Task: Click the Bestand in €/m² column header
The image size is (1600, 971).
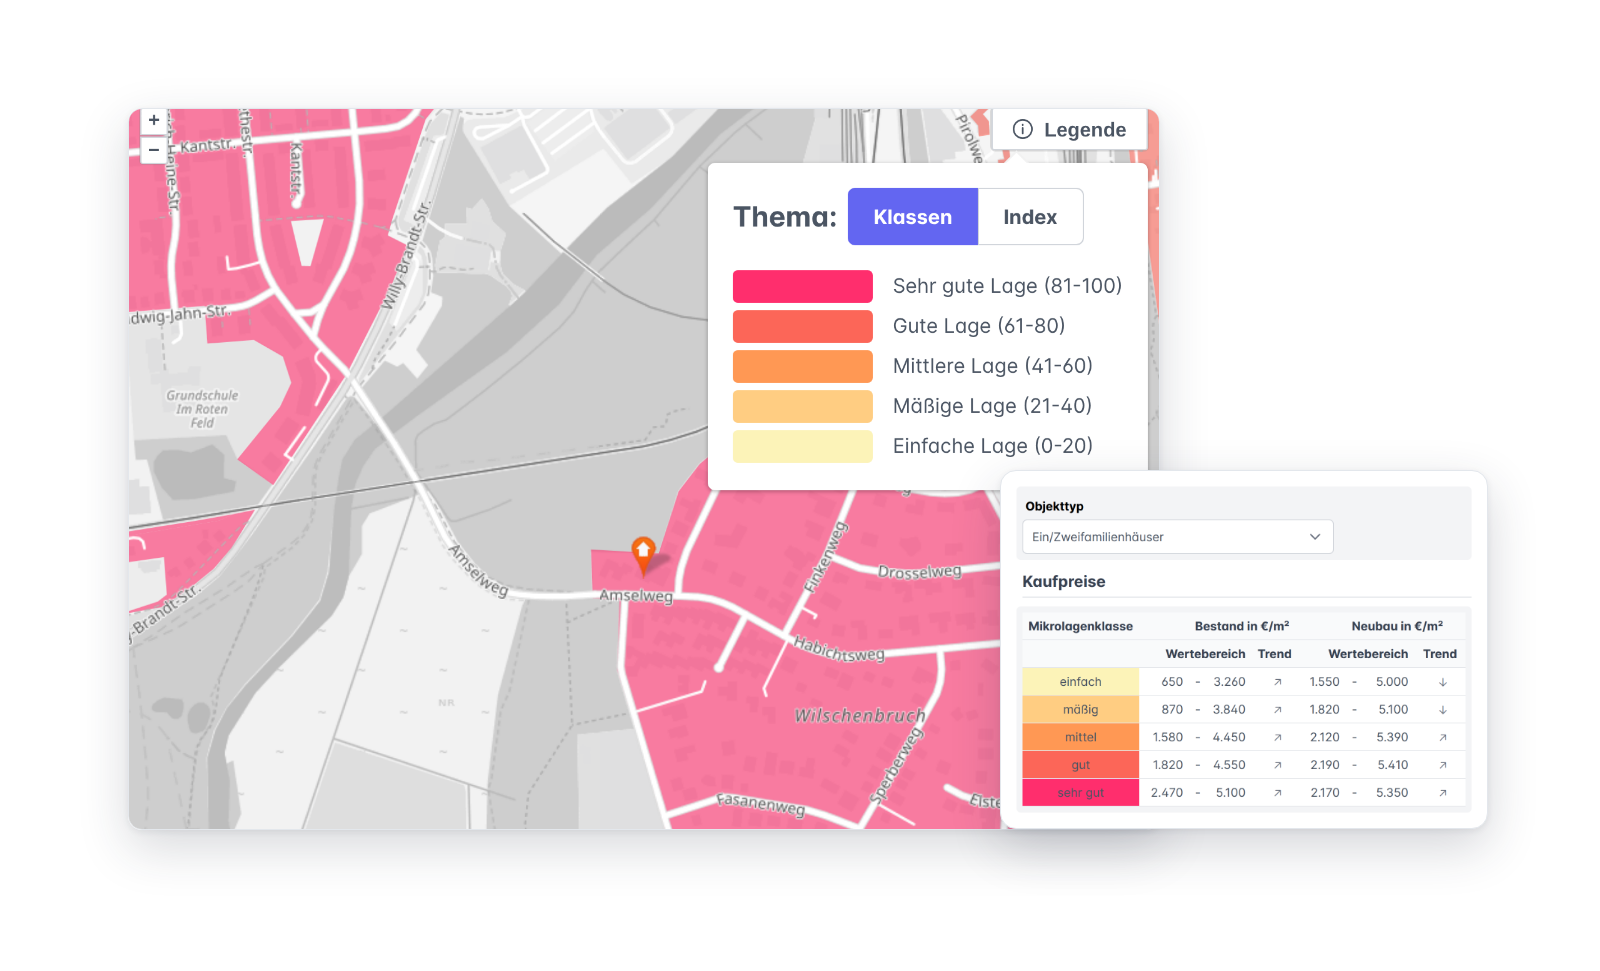Action: (1241, 626)
